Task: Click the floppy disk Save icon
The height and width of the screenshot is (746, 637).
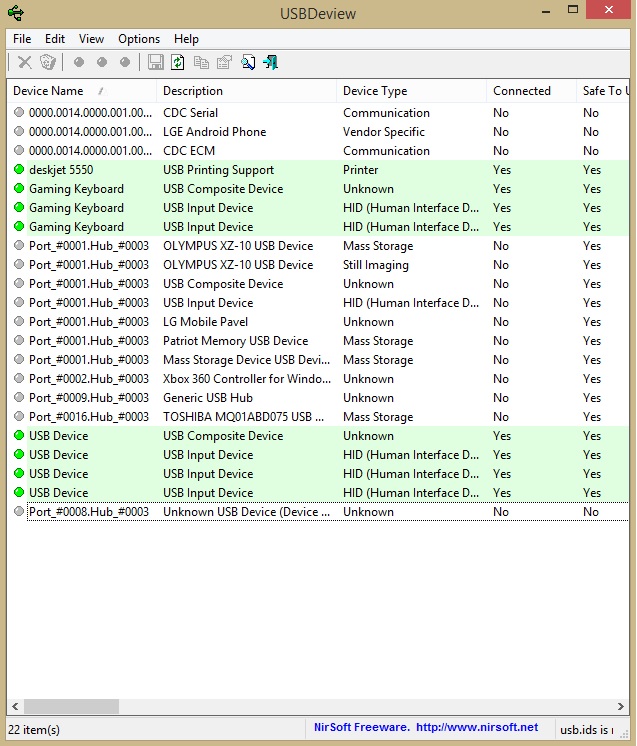Action: (x=156, y=62)
